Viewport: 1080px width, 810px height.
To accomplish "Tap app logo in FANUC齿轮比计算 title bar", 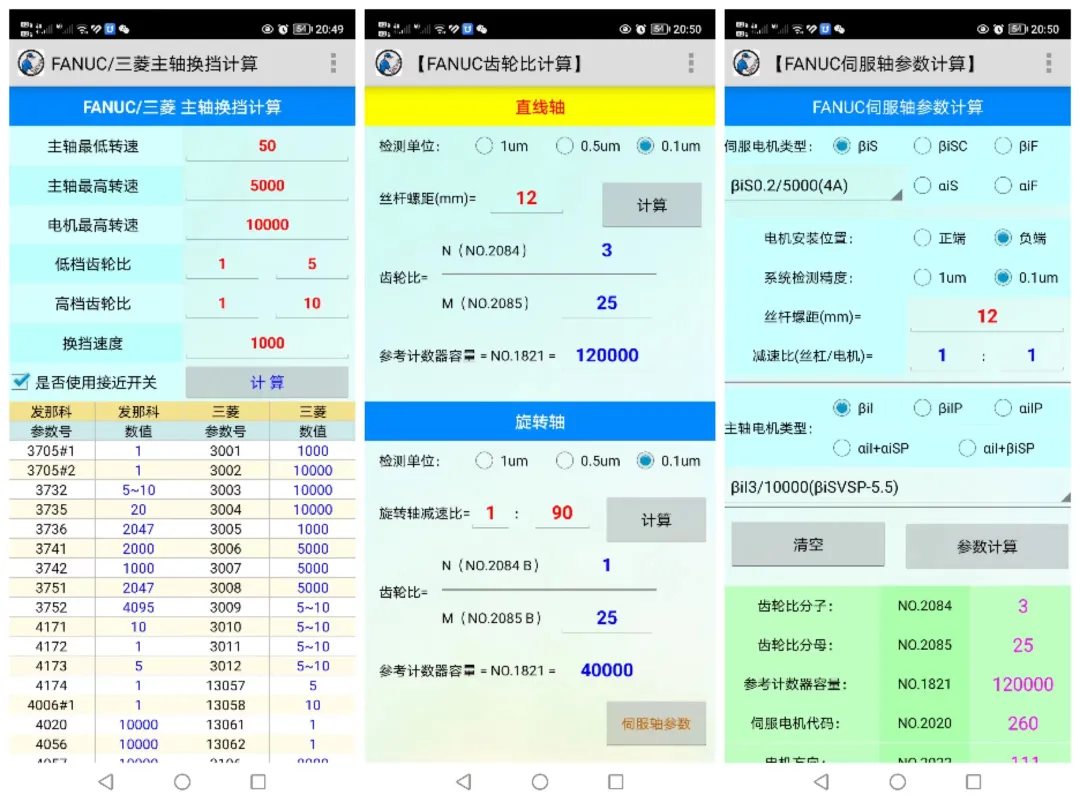I will (388, 63).
